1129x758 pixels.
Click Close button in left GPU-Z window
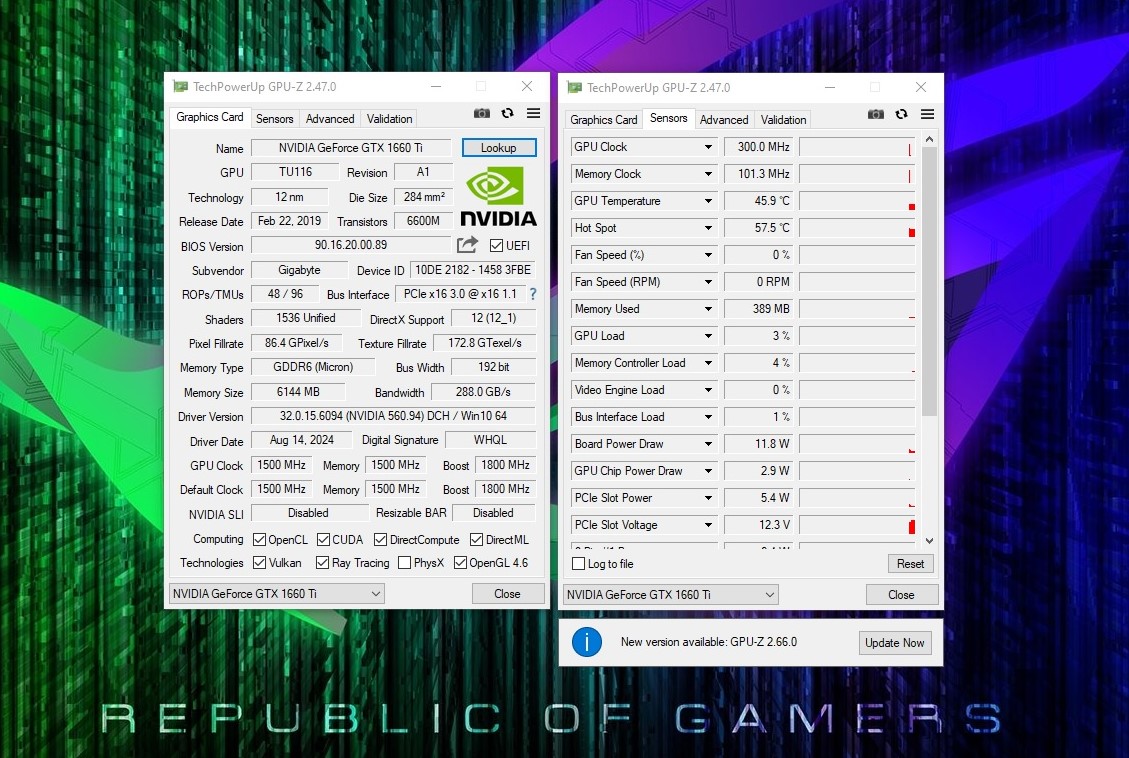pos(507,594)
